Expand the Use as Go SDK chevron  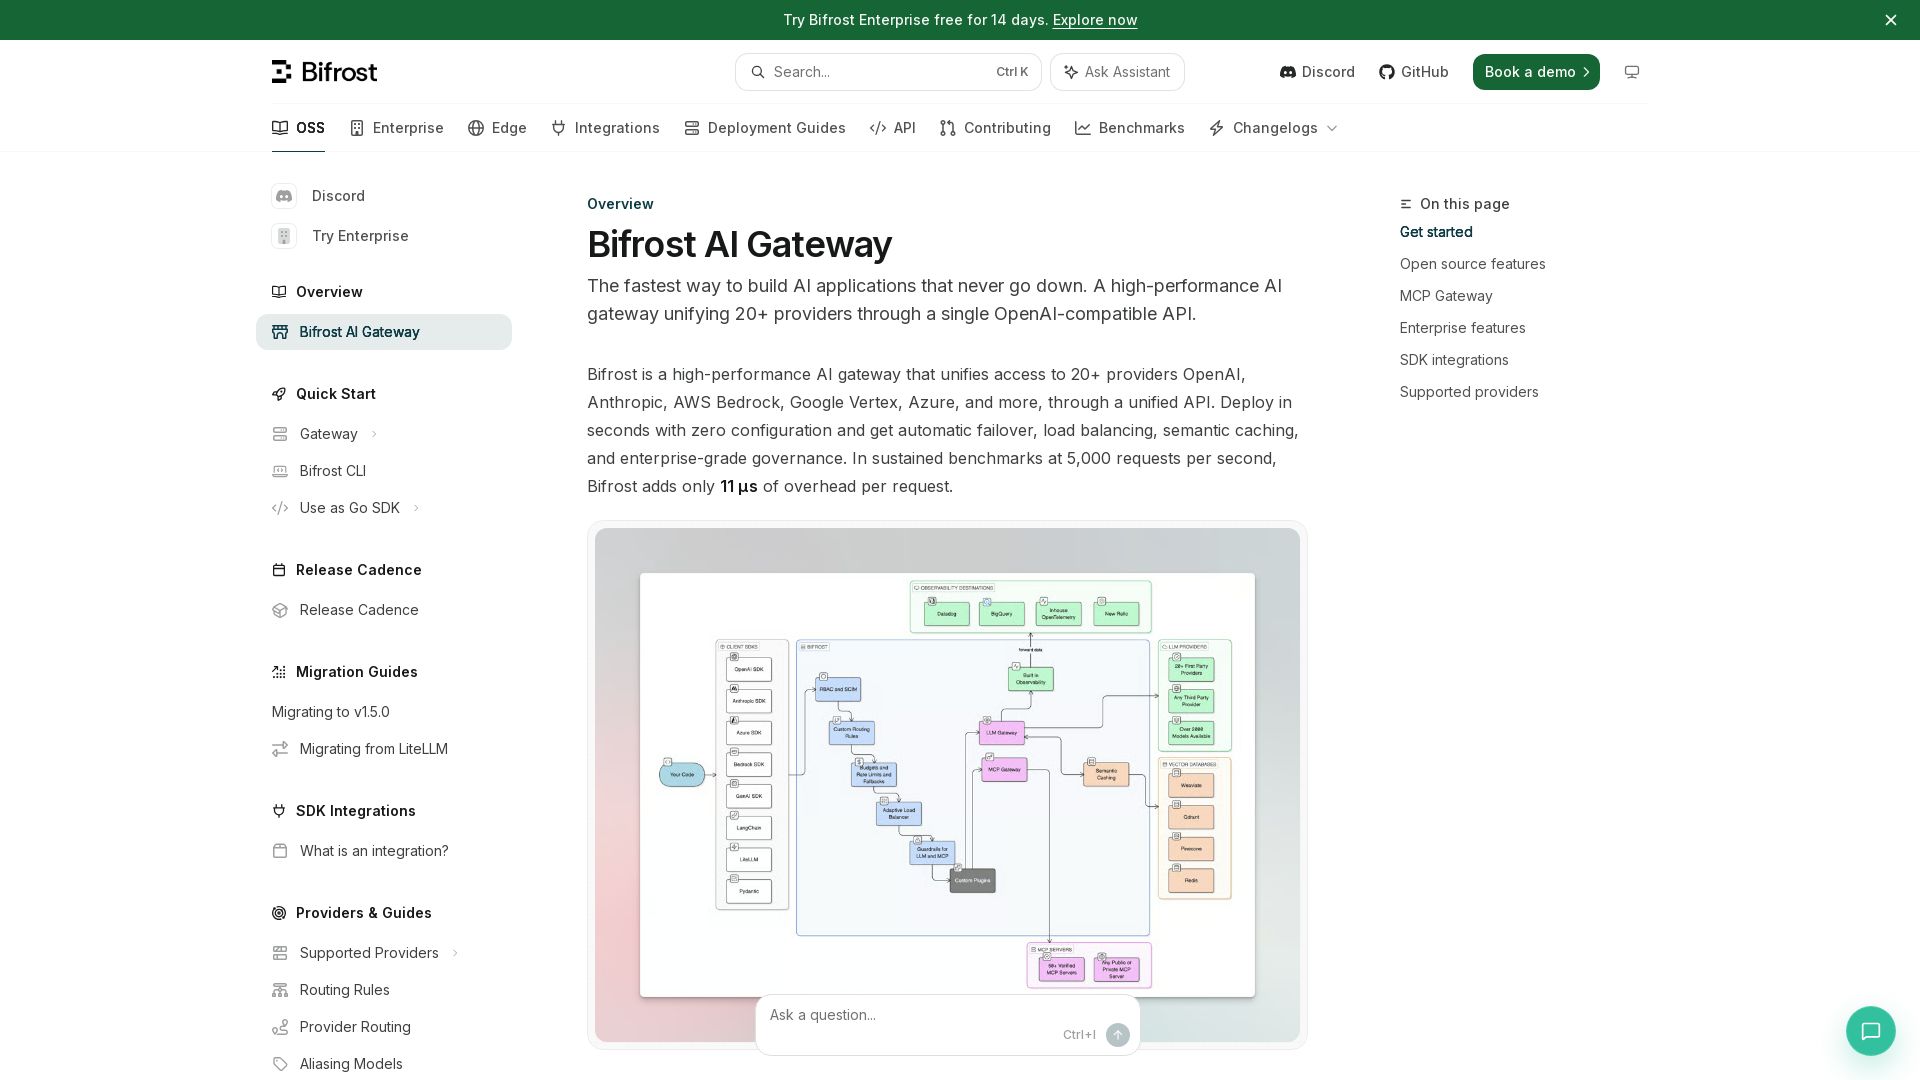tap(416, 508)
